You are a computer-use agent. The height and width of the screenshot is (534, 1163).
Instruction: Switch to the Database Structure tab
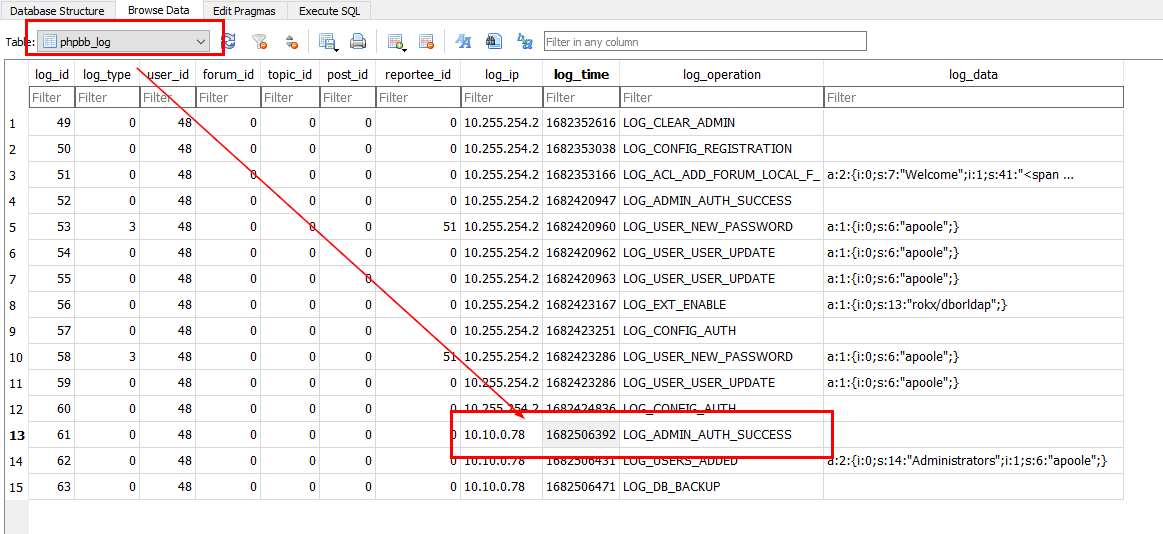57,11
